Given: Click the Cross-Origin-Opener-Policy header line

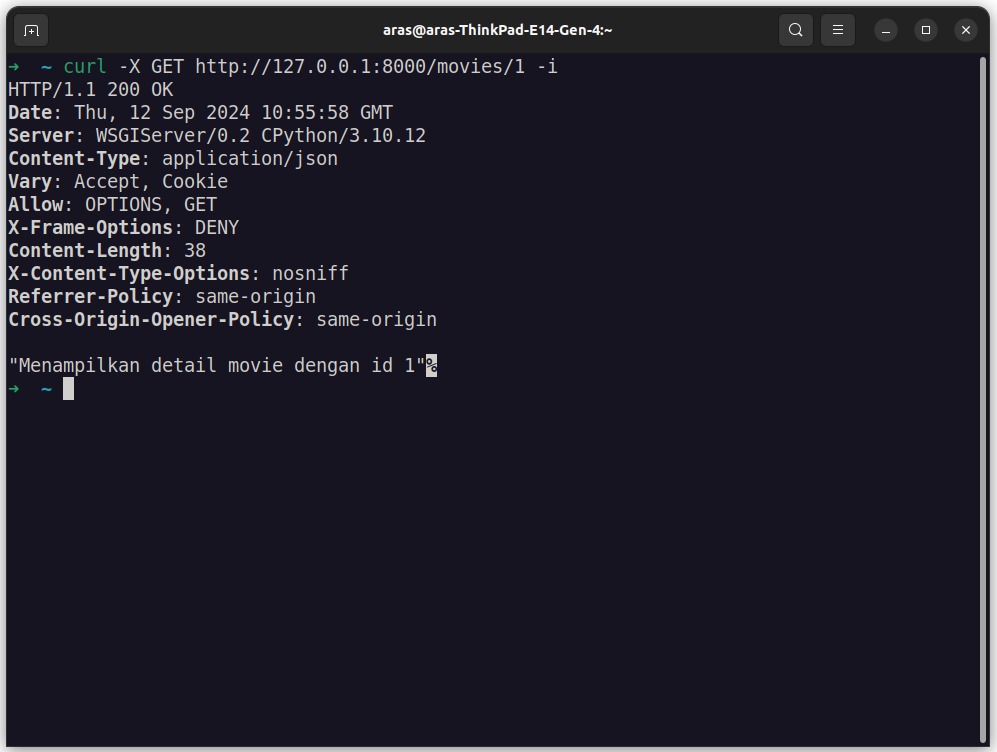Looking at the screenshot, I should pos(223,319).
